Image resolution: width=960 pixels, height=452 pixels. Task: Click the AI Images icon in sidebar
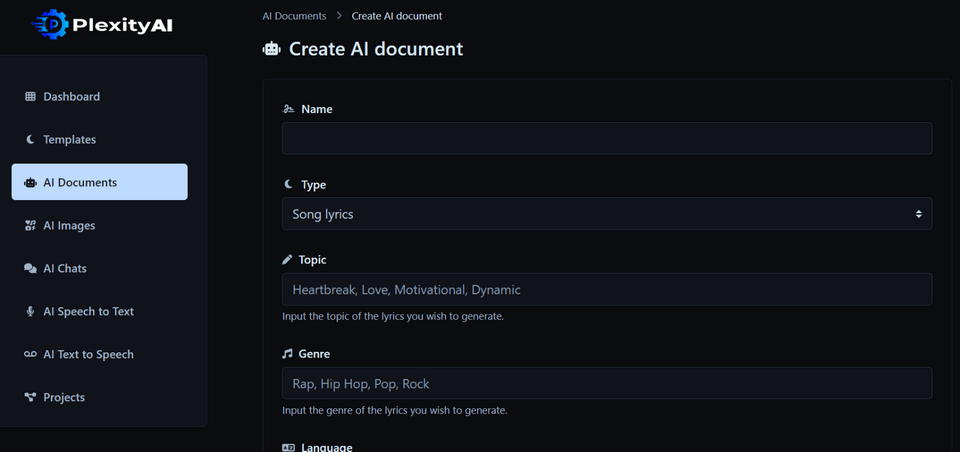(x=30, y=226)
